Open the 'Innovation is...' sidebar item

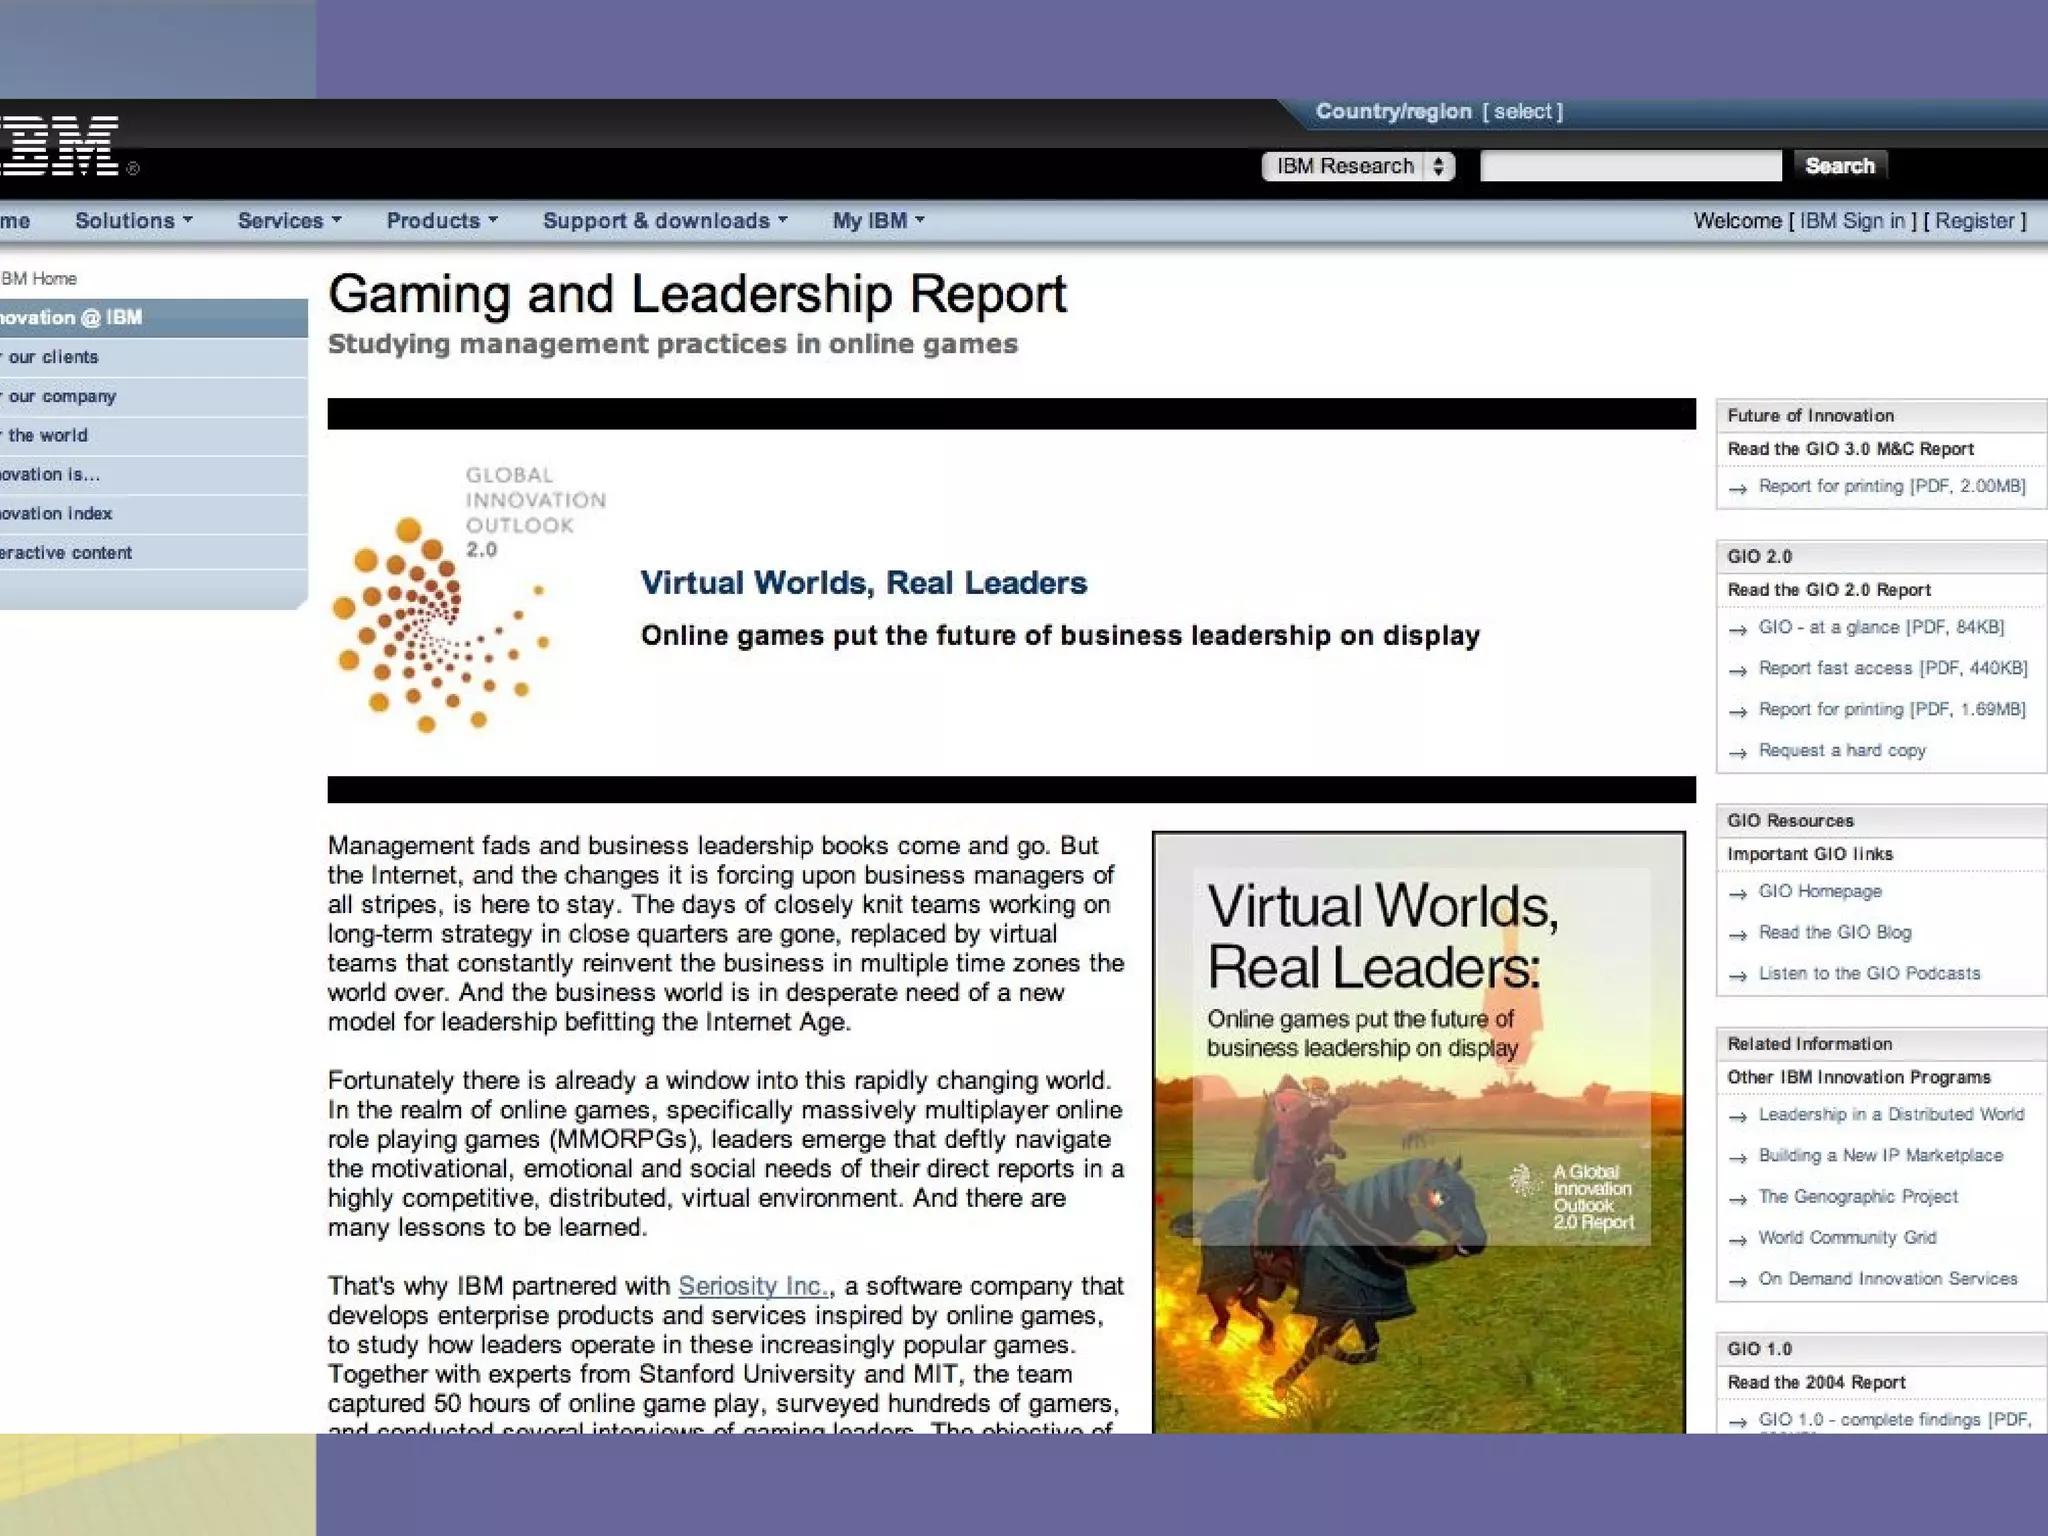click(x=153, y=474)
